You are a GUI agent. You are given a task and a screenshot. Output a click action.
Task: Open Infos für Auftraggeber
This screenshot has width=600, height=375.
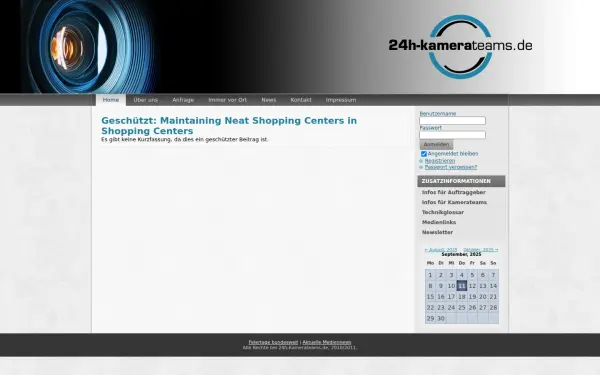(x=454, y=192)
